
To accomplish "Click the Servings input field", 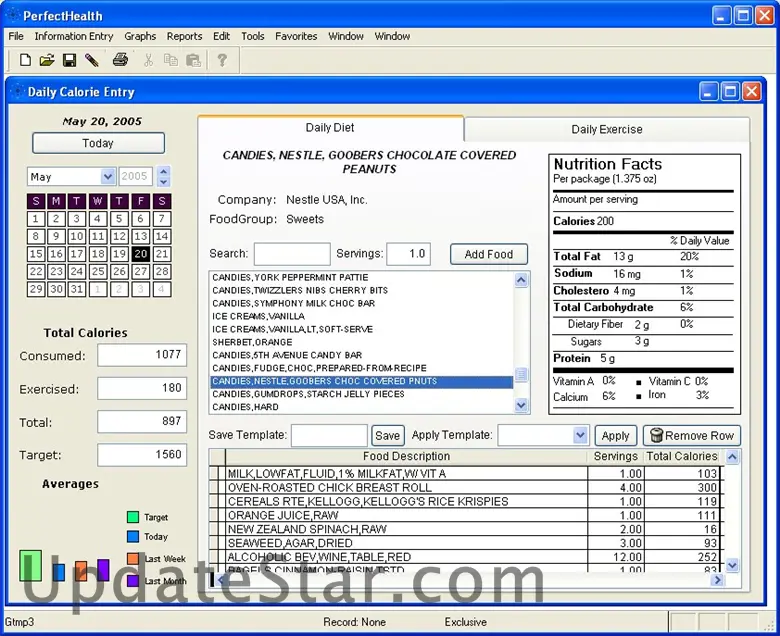I will 408,254.
